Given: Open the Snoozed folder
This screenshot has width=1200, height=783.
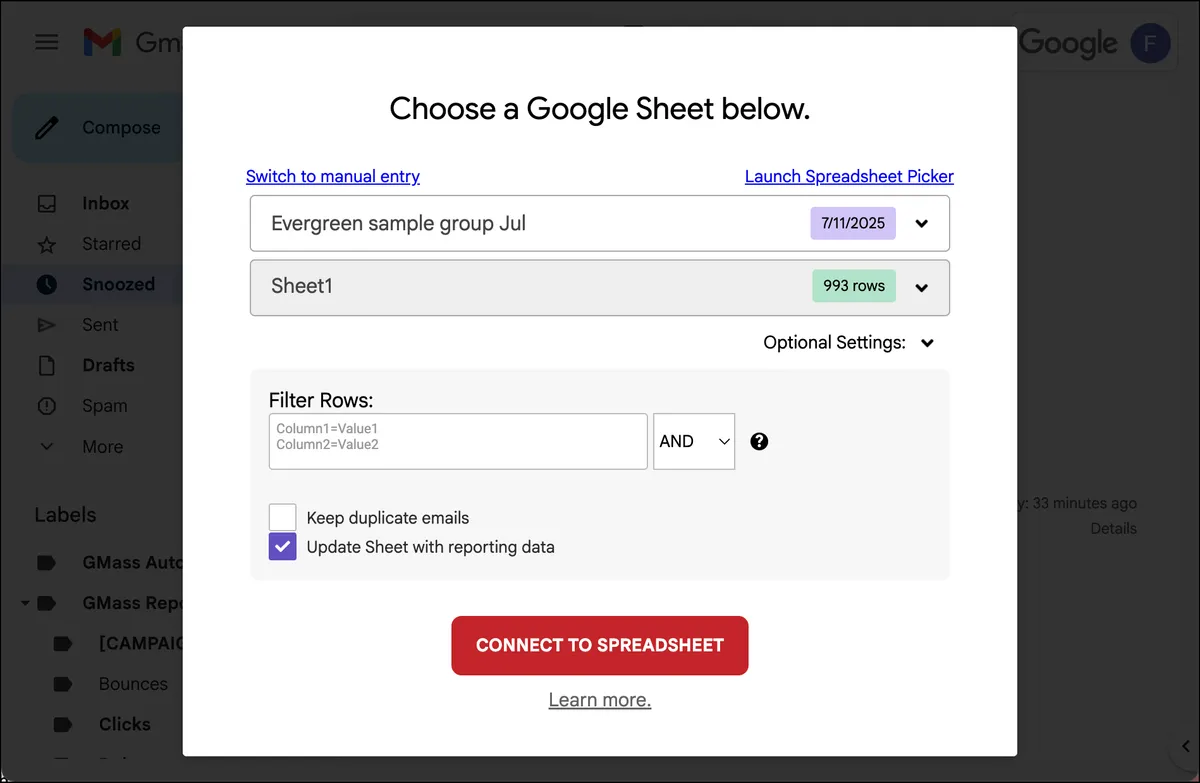Looking at the screenshot, I should coord(118,284).
